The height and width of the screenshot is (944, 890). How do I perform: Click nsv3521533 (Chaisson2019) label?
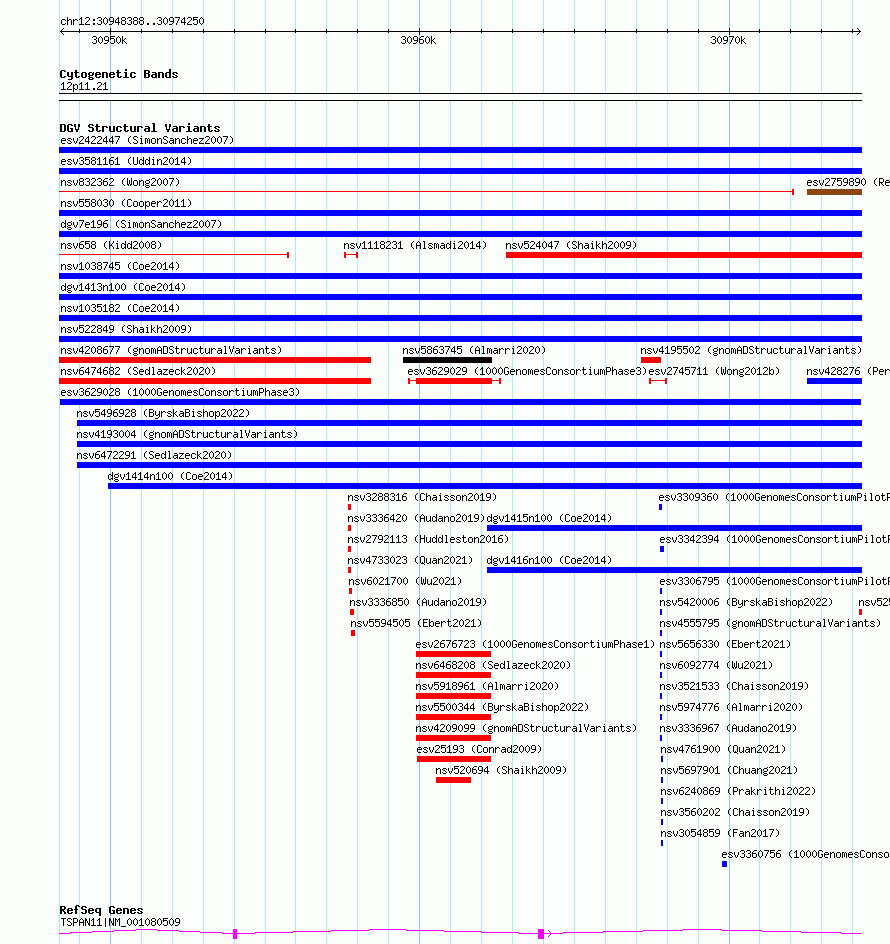coord(734,687)
